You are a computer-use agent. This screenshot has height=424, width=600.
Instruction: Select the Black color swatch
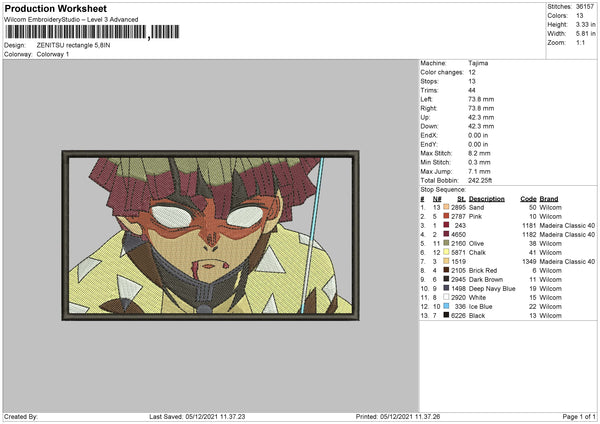tap(446, 315)
